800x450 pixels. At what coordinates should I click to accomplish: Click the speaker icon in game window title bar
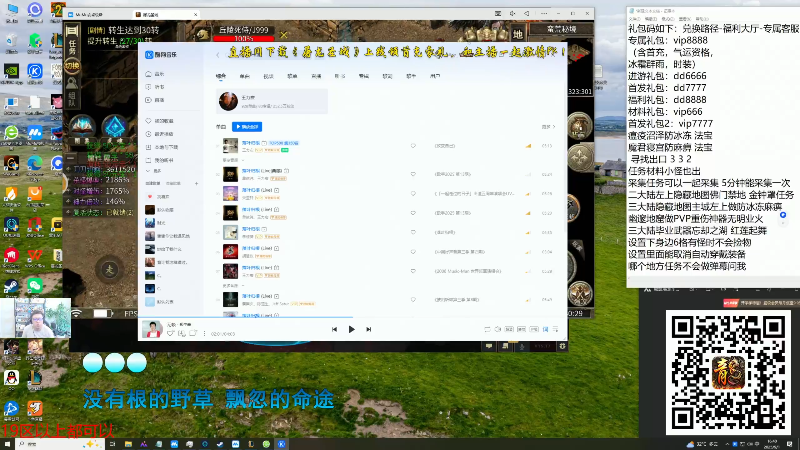(x=512, y=14)
